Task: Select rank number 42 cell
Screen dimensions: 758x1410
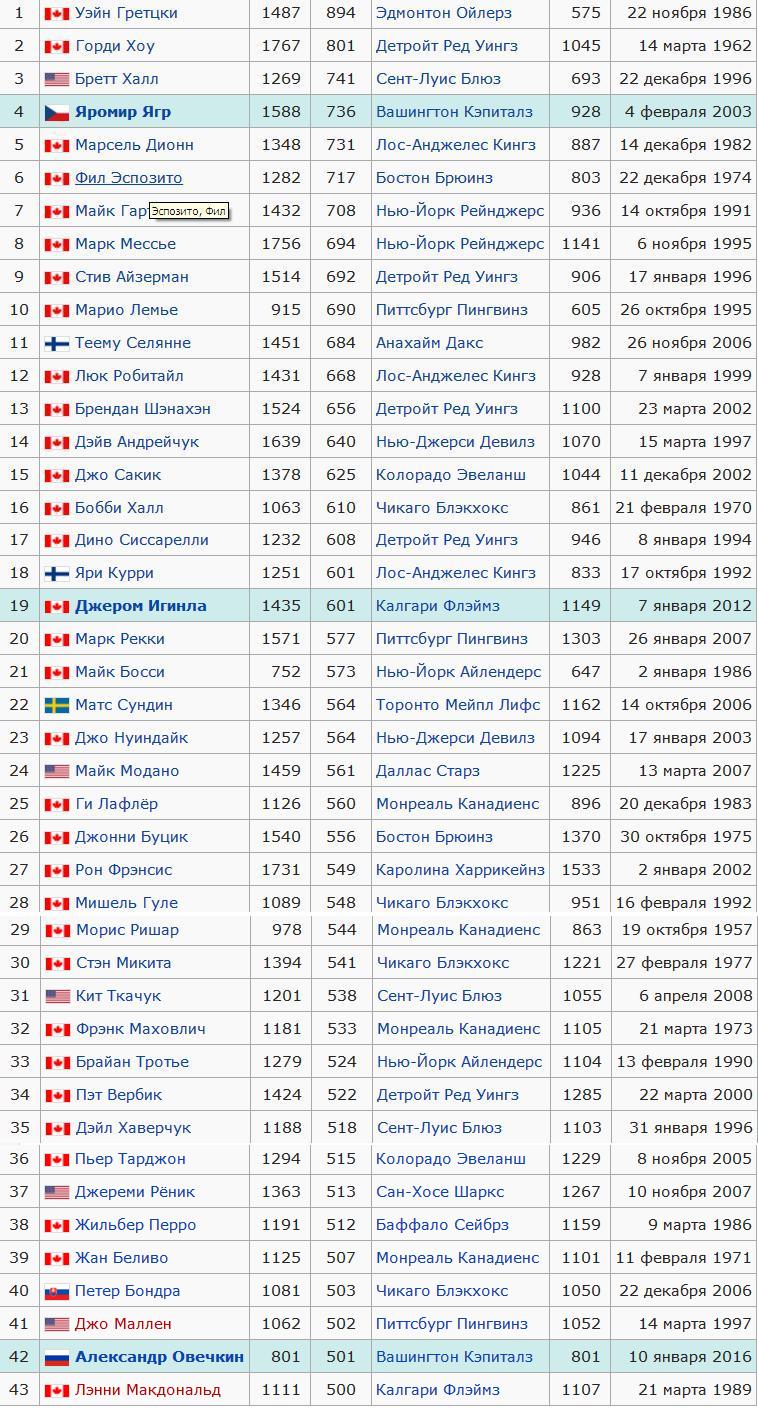Action: point(20,1357)
